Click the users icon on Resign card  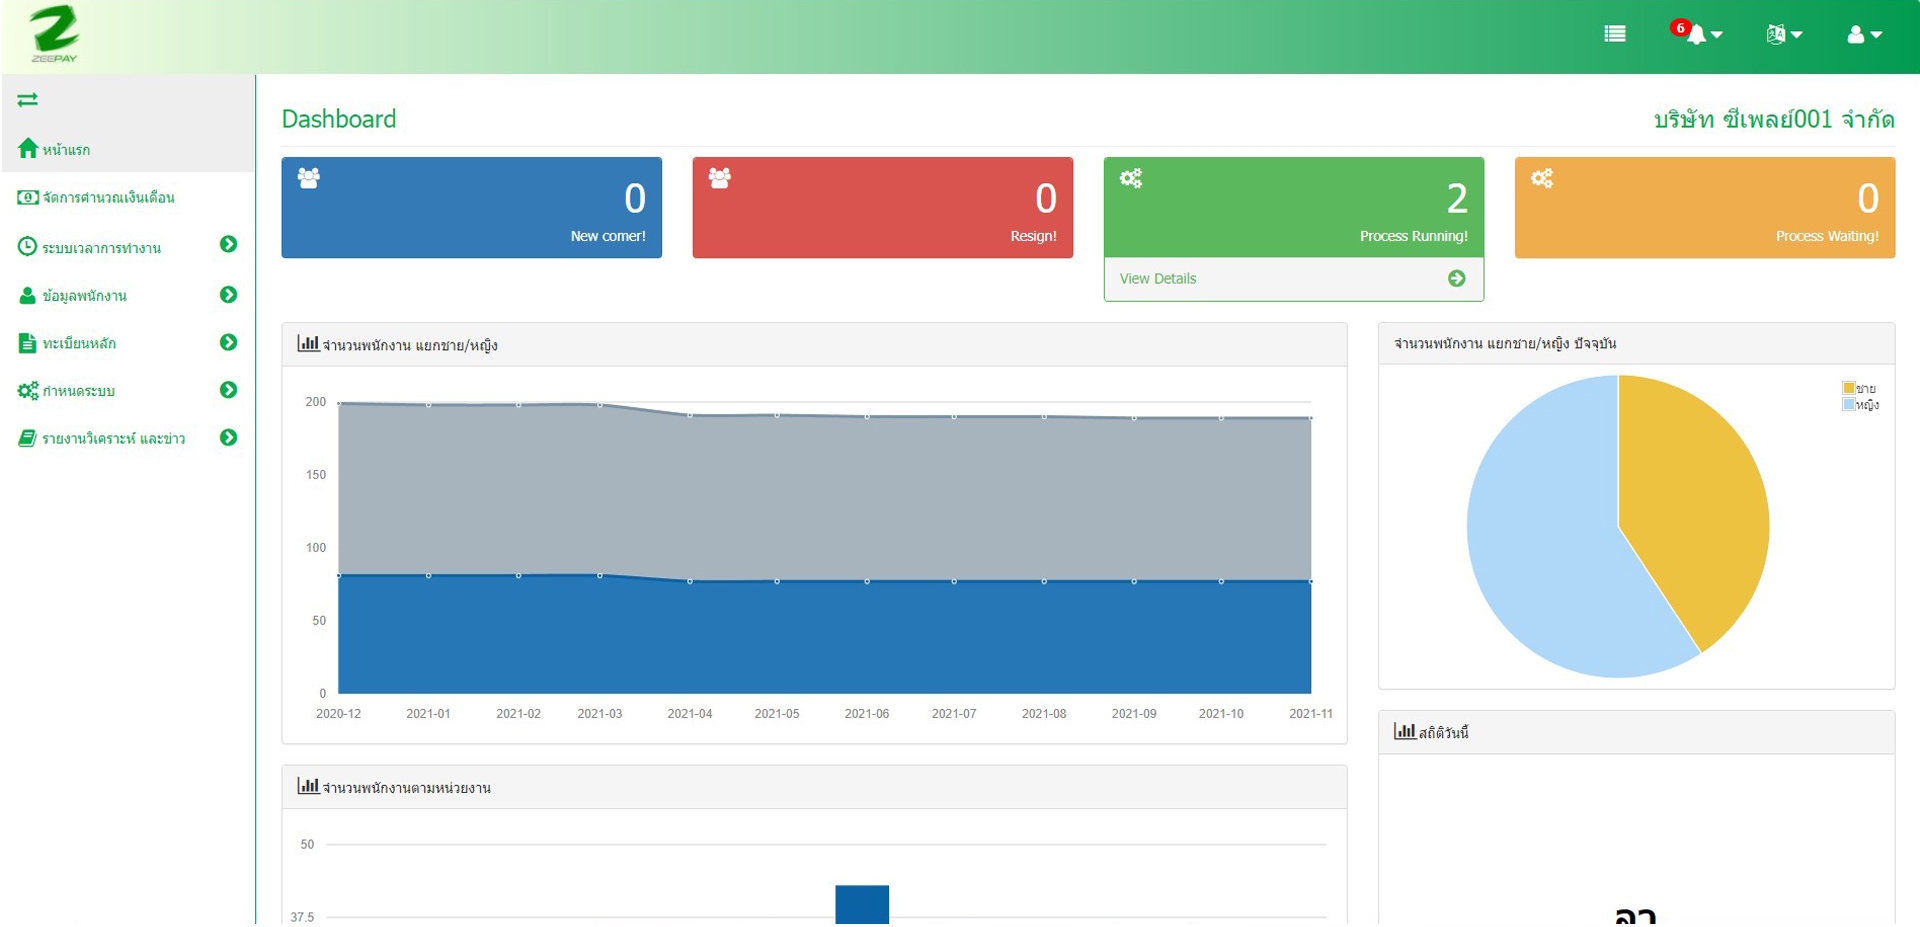coord(720,178)
